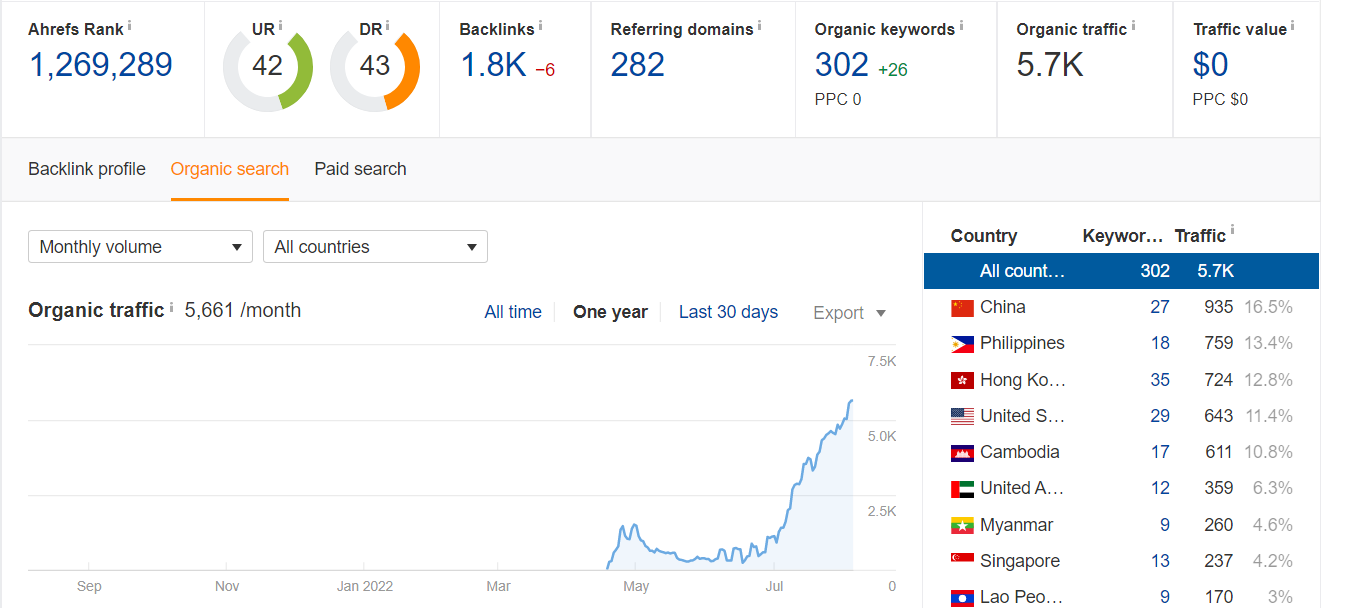Viewport: 1347px width, 608px height.
Task: Open the 282 referring domains link
Action: [x=637, y=66]
